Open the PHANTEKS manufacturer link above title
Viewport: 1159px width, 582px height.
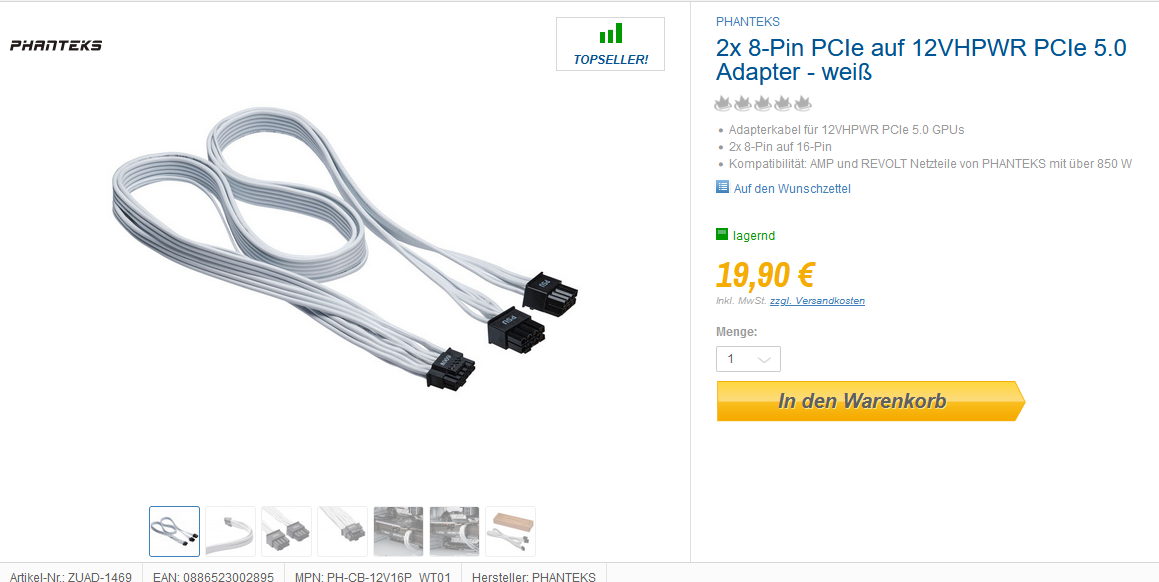coord(747,21)
